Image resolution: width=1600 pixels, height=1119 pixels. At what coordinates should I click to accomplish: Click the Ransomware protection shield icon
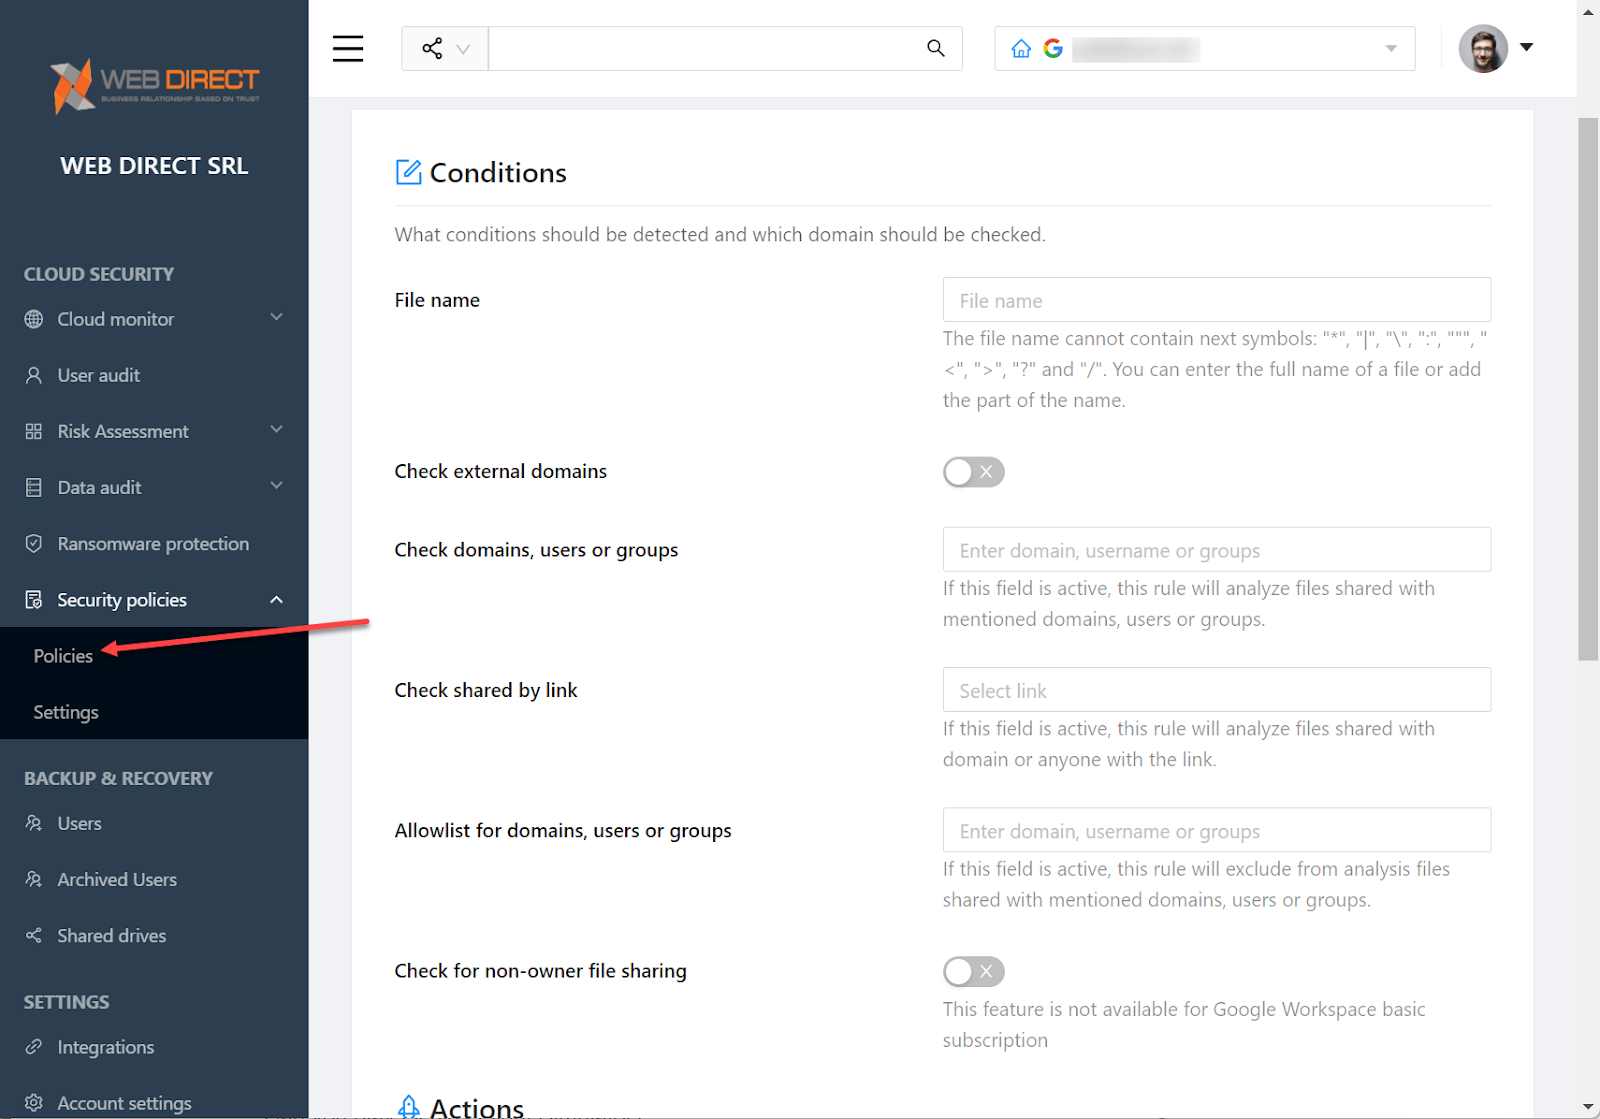tap(35, 543)
